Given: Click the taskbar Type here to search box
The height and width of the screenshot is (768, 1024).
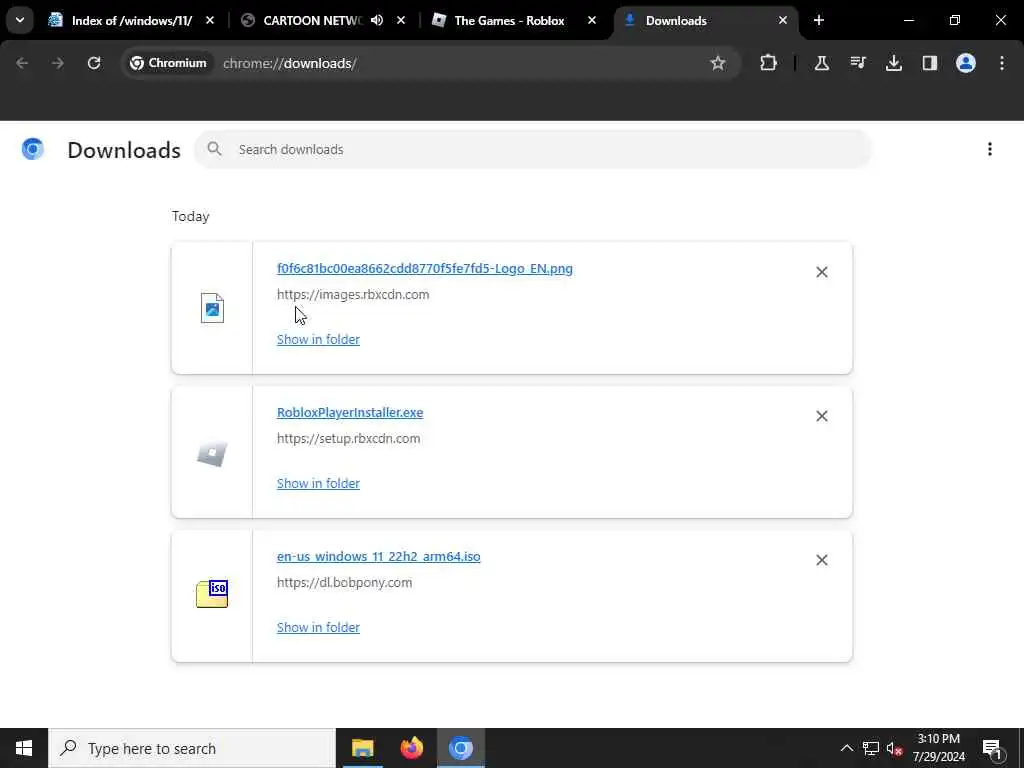Looking at the screenshot, I should [192, 748].
